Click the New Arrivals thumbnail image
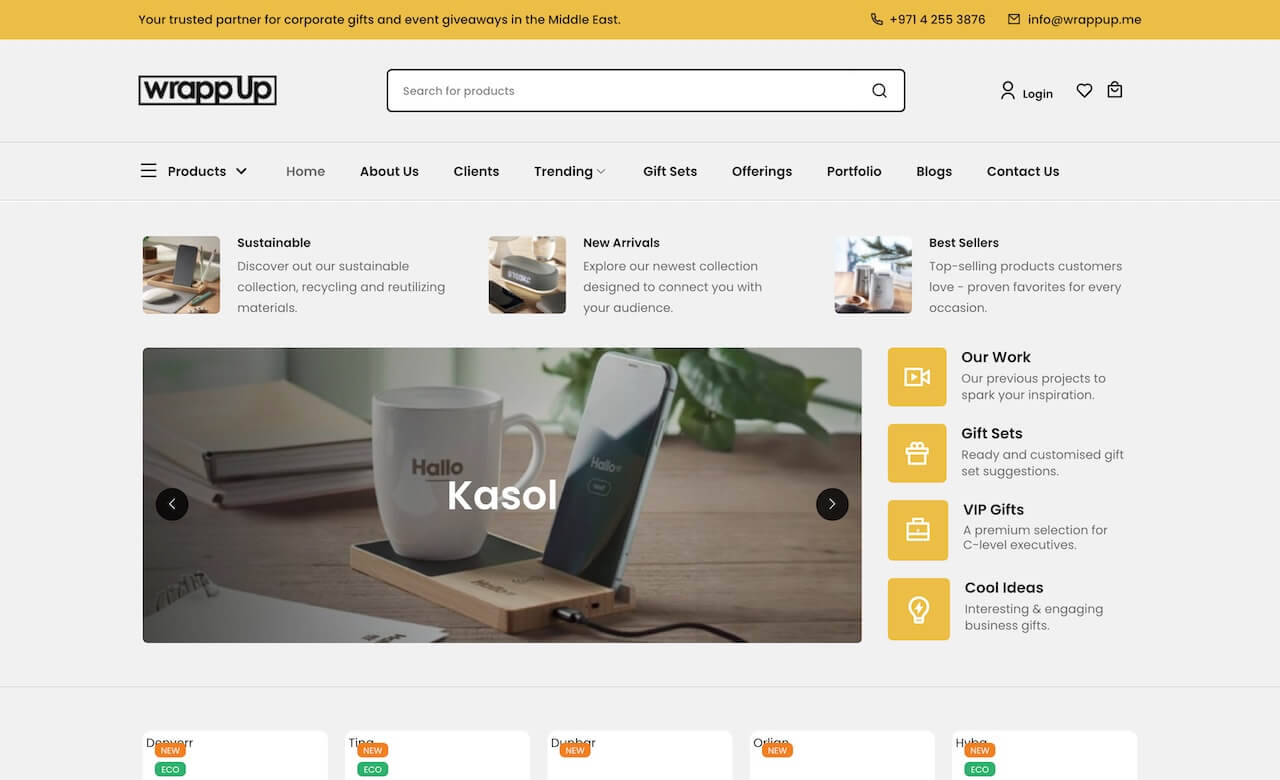The width and height of the screenshot is (1280, 780). click(x=527, y=275)
